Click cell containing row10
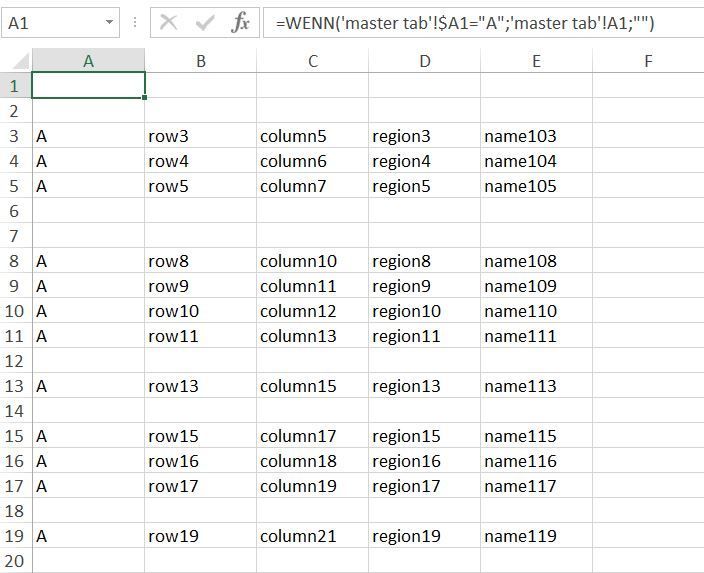This screenshot has width=704, height=573. 201,311
